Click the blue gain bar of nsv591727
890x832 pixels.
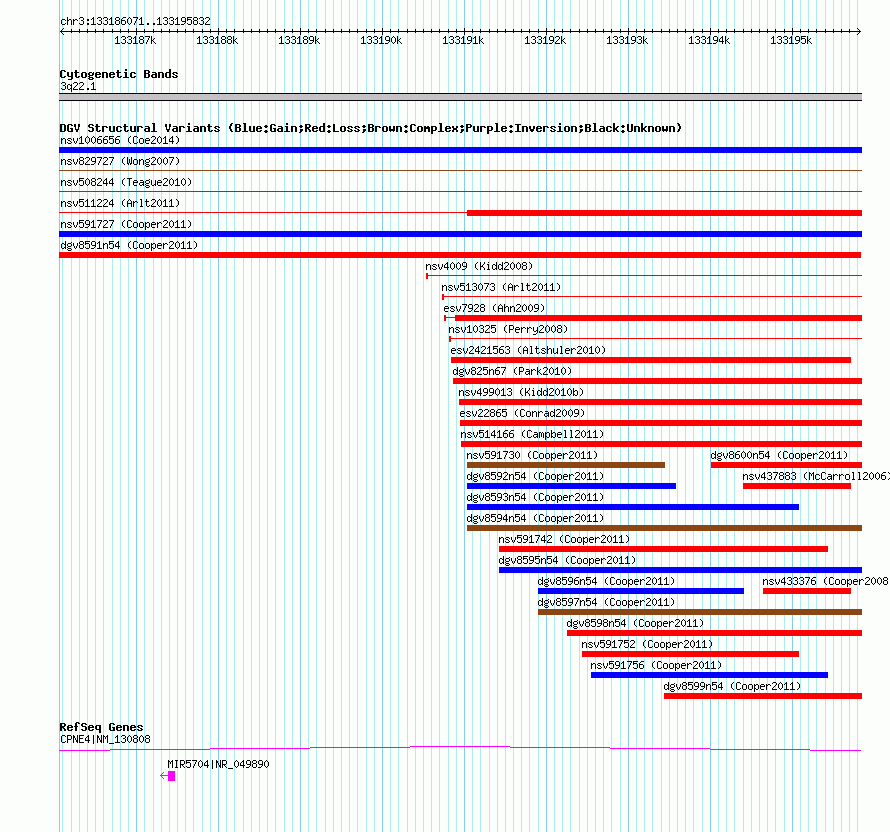tap(460, 234)
